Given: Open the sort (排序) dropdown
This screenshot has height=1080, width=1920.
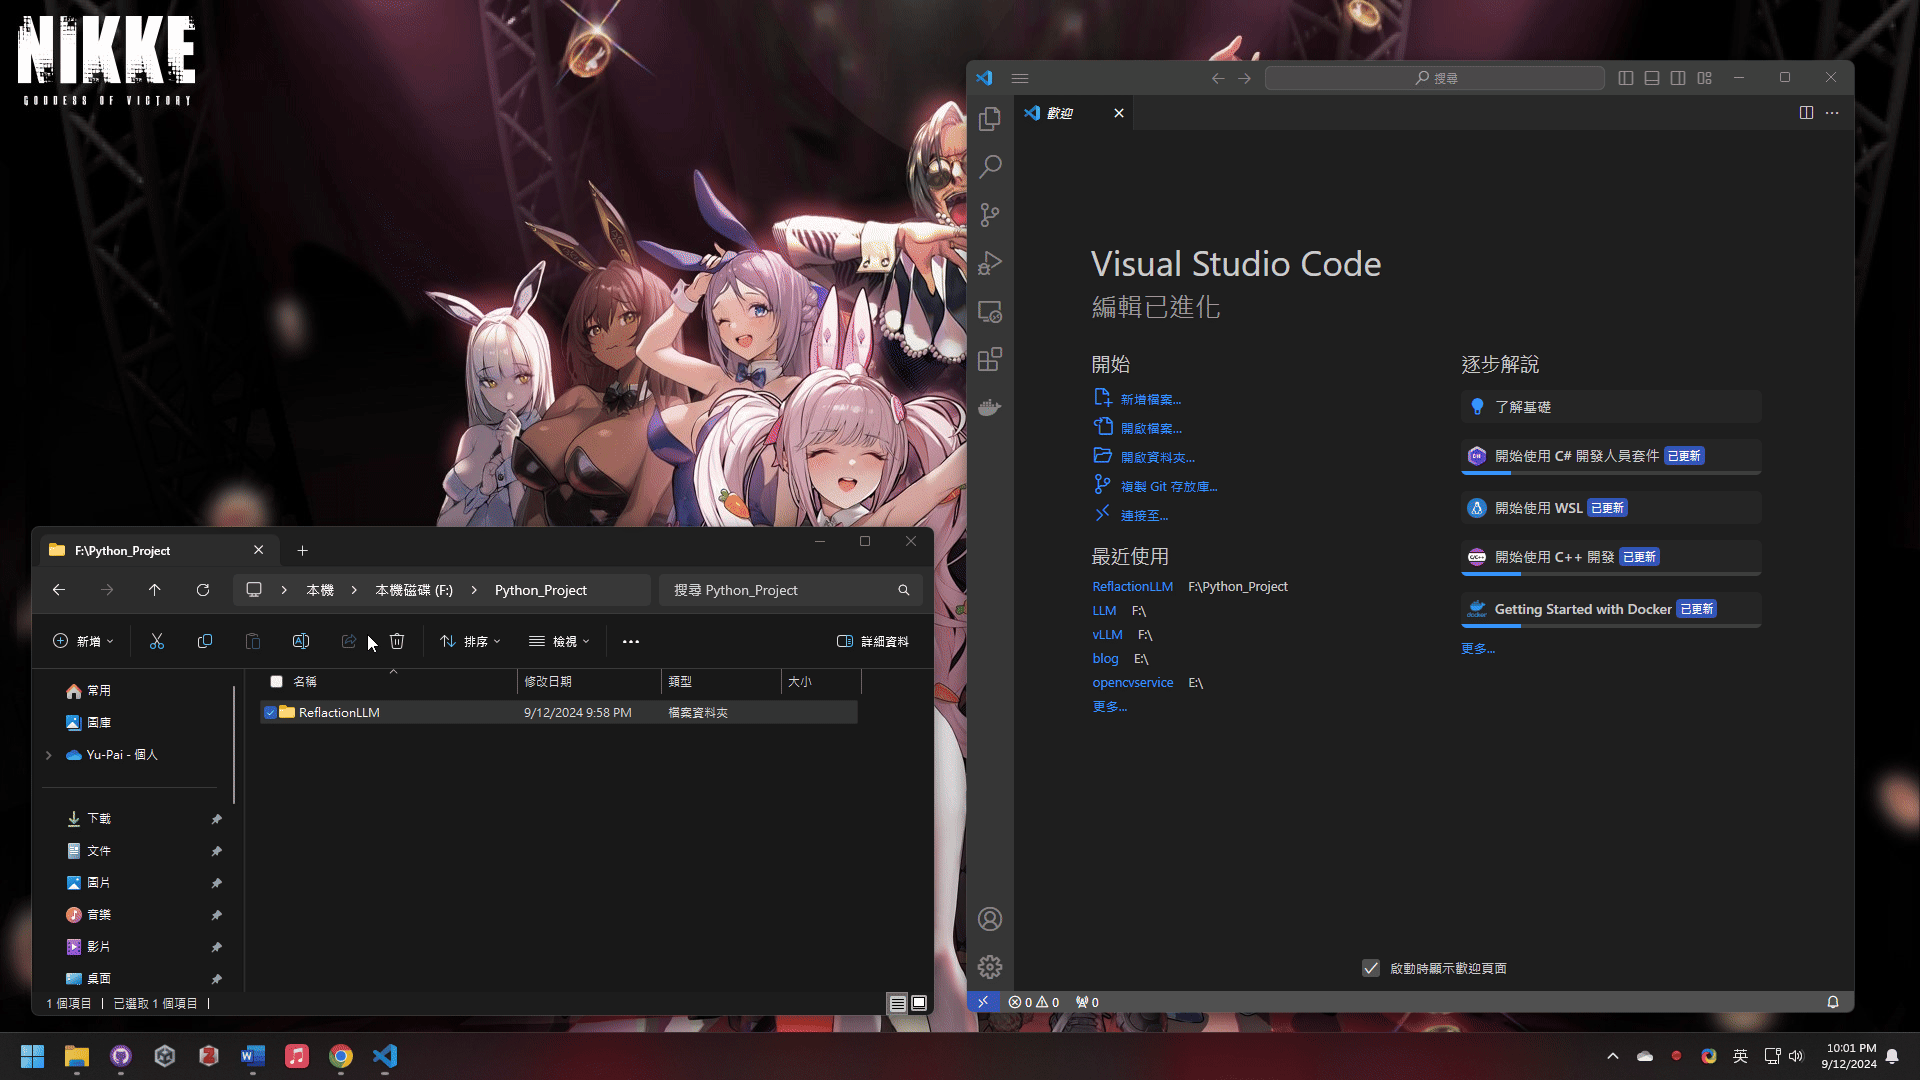Looking at the screenshot, I should coord(471,641).
